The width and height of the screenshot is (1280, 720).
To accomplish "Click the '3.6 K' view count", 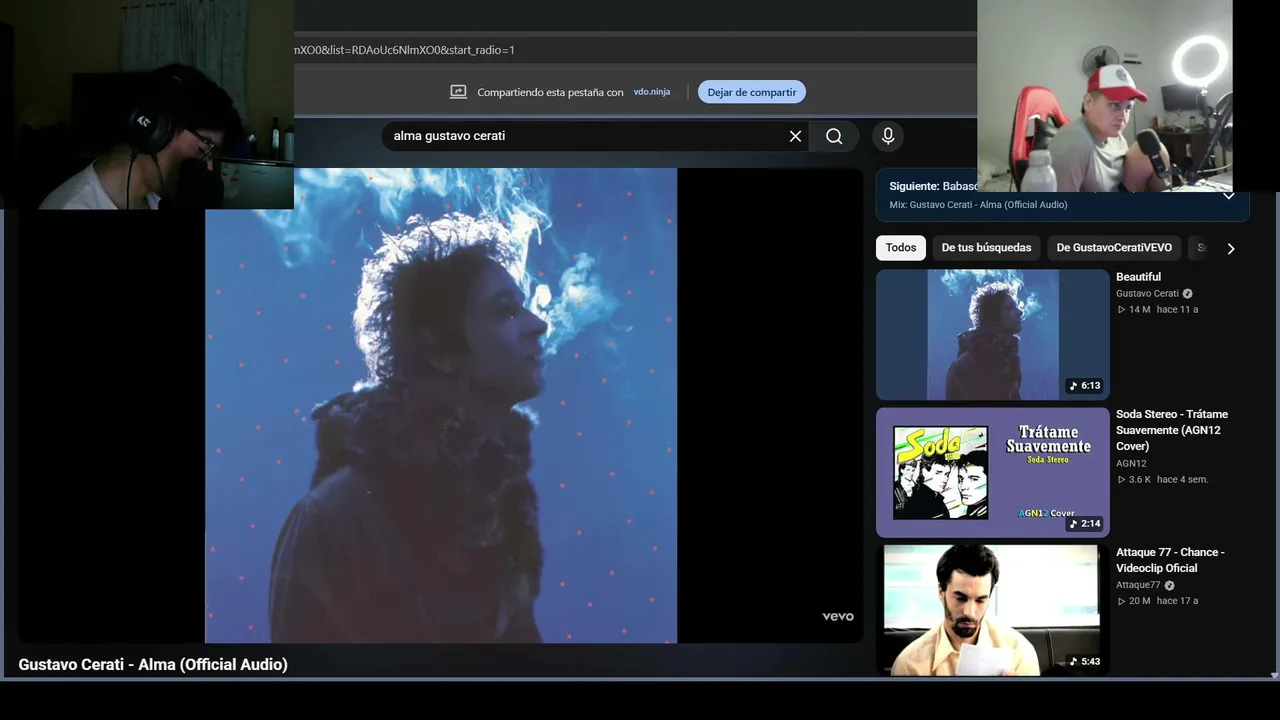I will pyautogui.click(x=1134, y=480).
